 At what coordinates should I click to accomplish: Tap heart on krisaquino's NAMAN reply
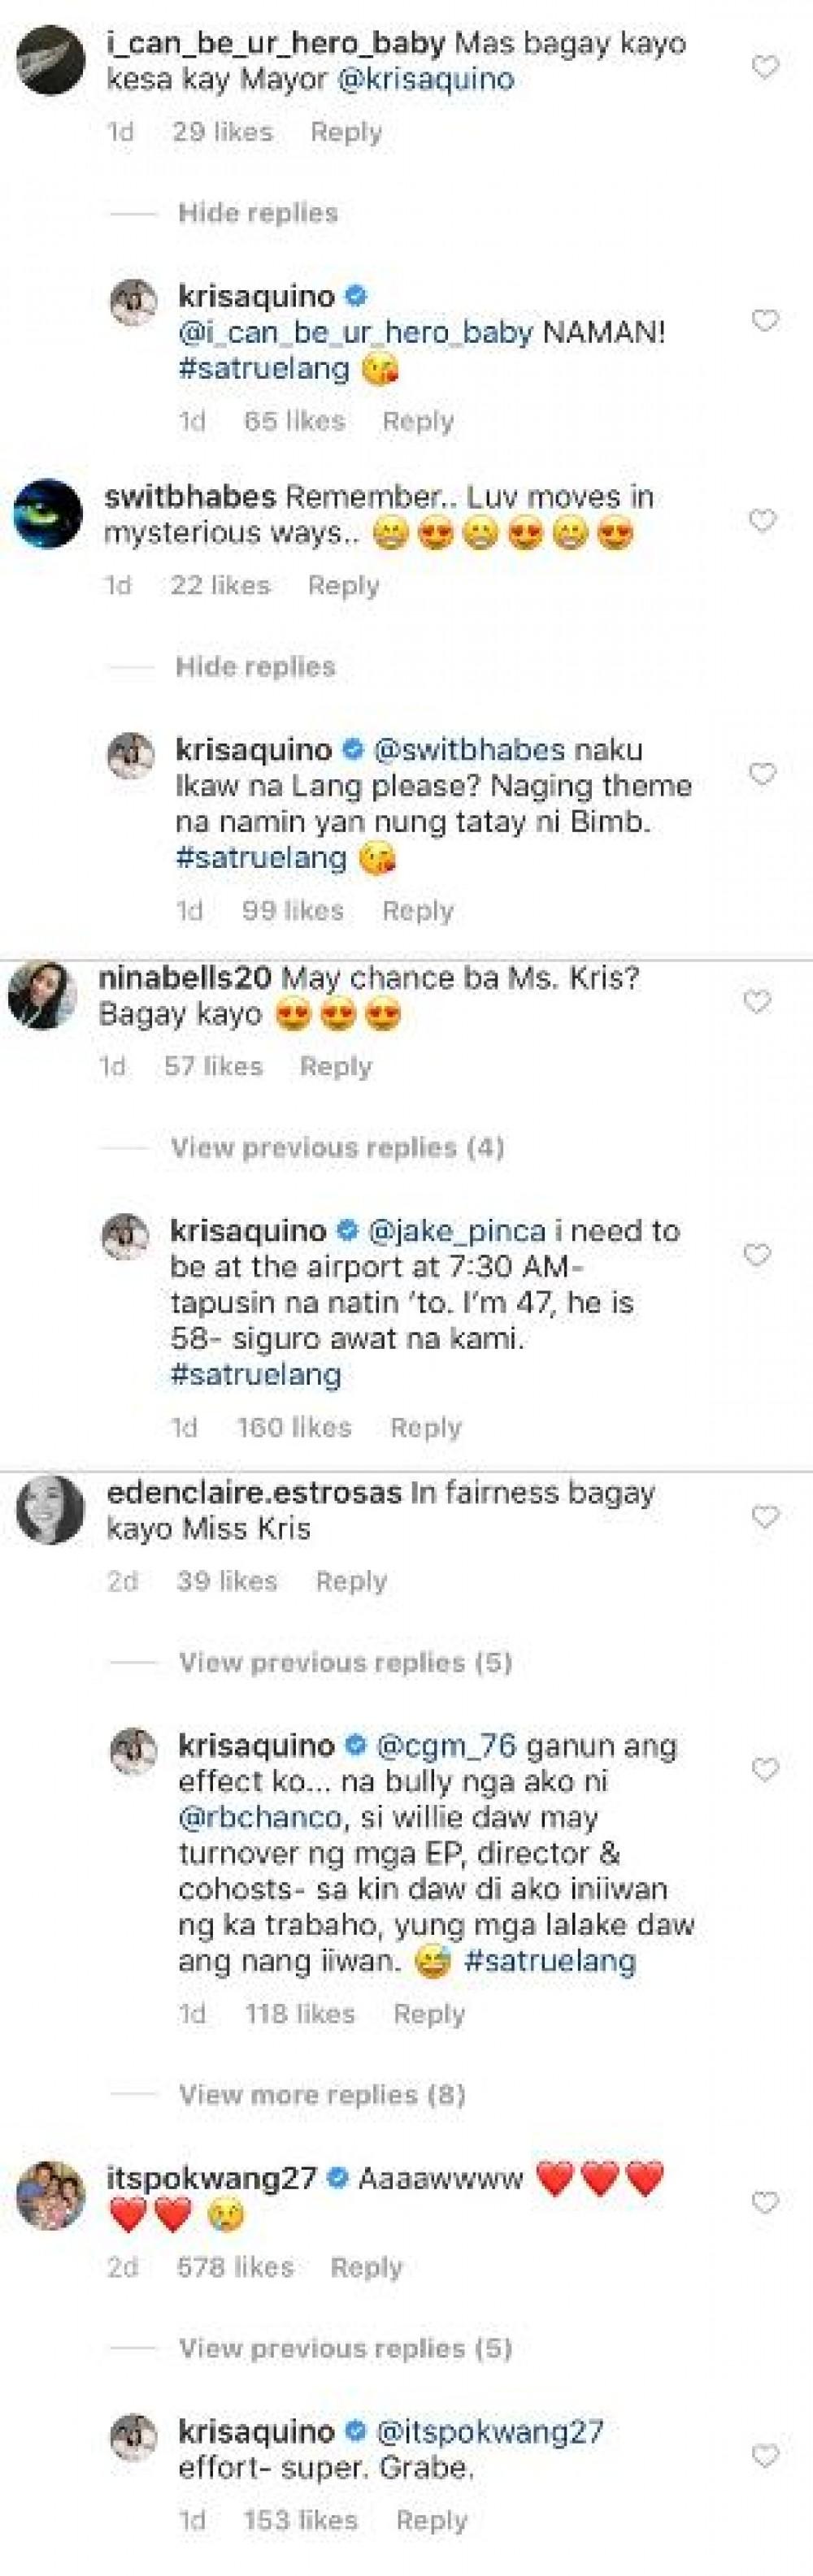point(765,320)
